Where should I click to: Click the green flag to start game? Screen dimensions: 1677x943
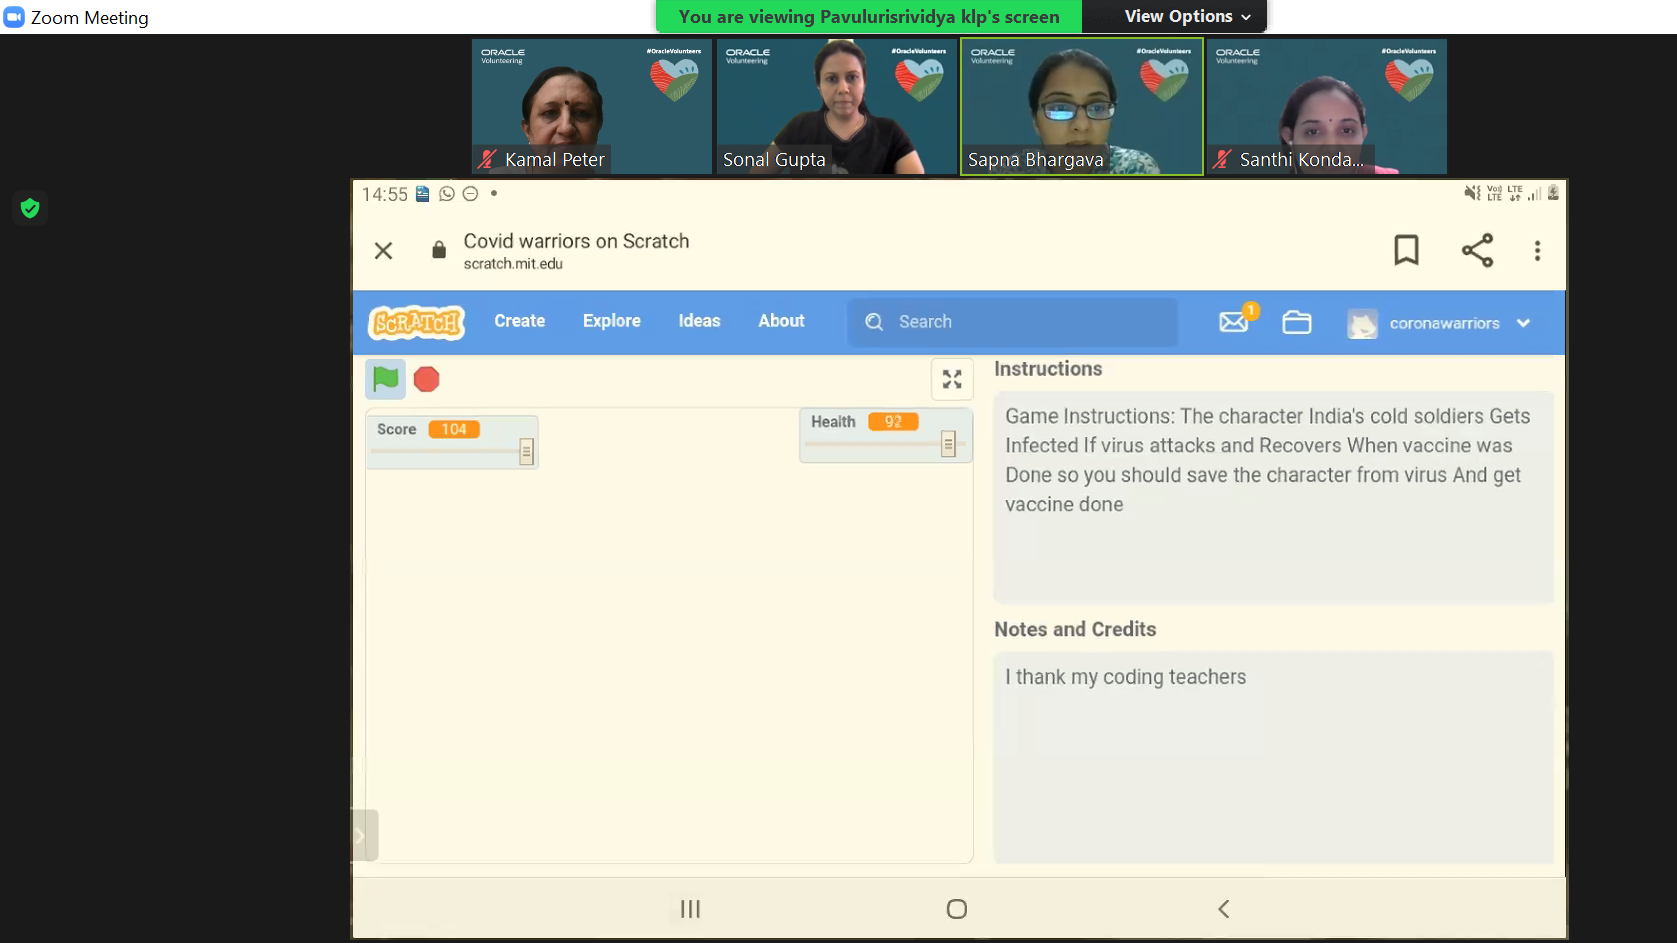385,379
